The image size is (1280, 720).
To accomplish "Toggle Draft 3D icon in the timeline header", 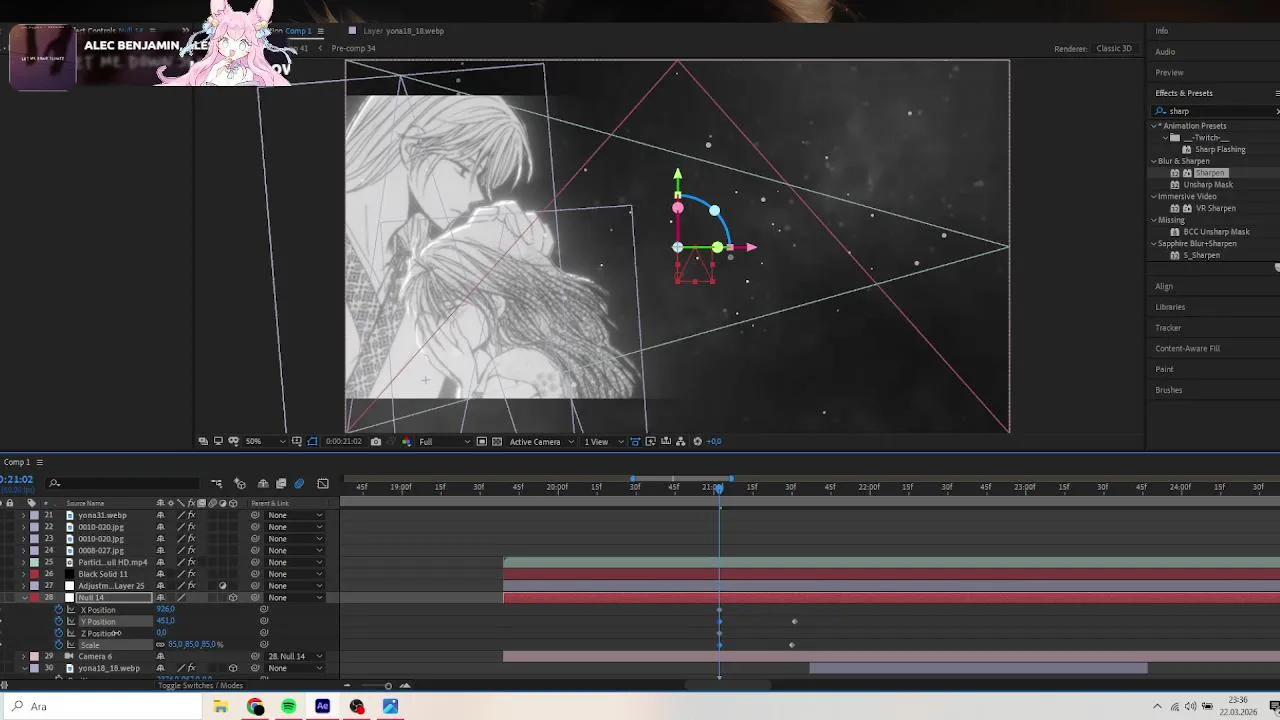I will click(240, 484).
